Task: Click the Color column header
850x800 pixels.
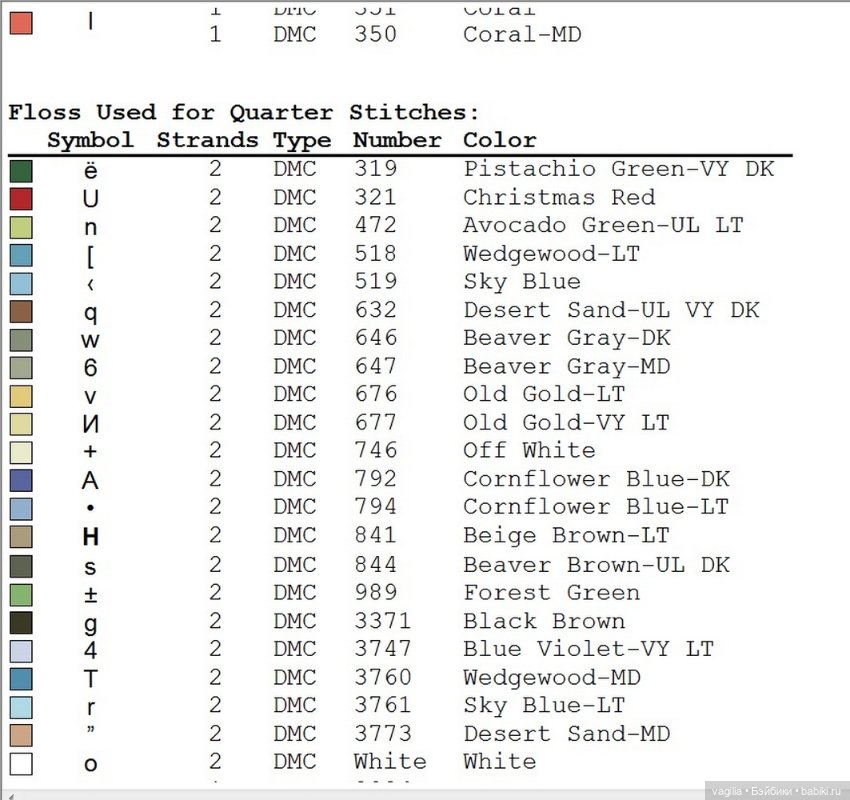Action: [499, 140]
